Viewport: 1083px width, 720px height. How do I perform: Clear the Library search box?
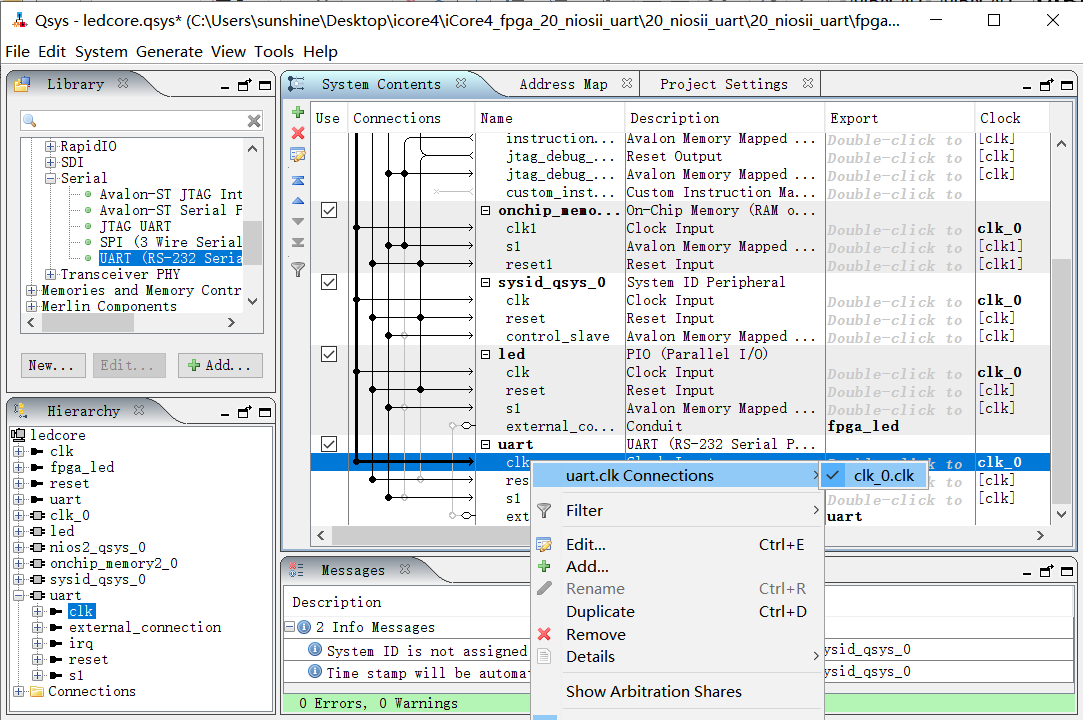click(254, 121)
